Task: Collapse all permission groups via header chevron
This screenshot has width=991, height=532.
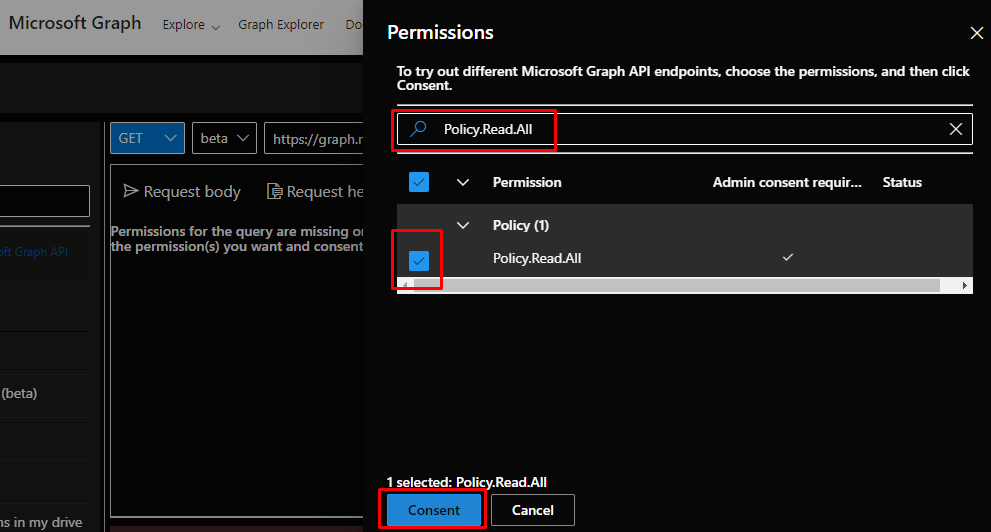Action: 463,182
